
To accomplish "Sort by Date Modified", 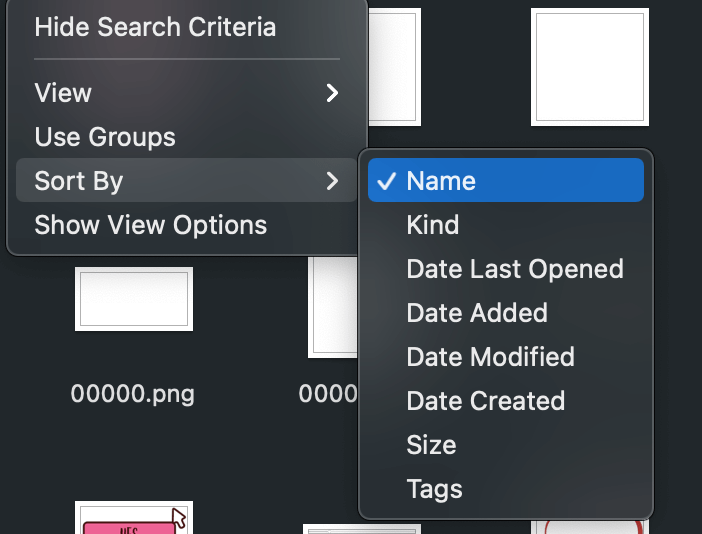I will pyautogui.click(x=490, y=357).
